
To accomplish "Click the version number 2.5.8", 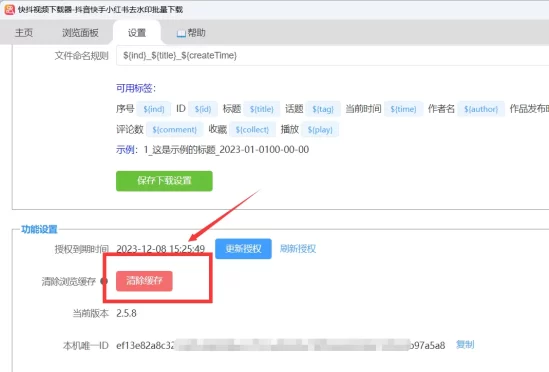I will (x=126, y=313).
